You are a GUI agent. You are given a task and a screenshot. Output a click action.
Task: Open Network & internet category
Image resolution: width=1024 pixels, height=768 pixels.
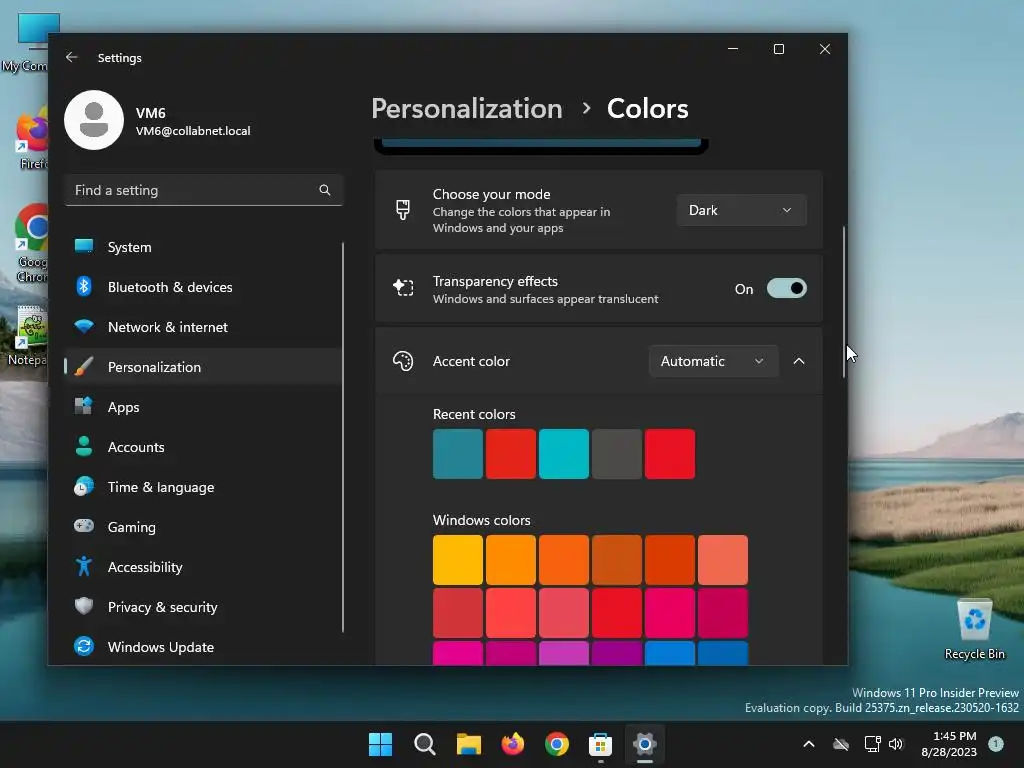point(203,327)
